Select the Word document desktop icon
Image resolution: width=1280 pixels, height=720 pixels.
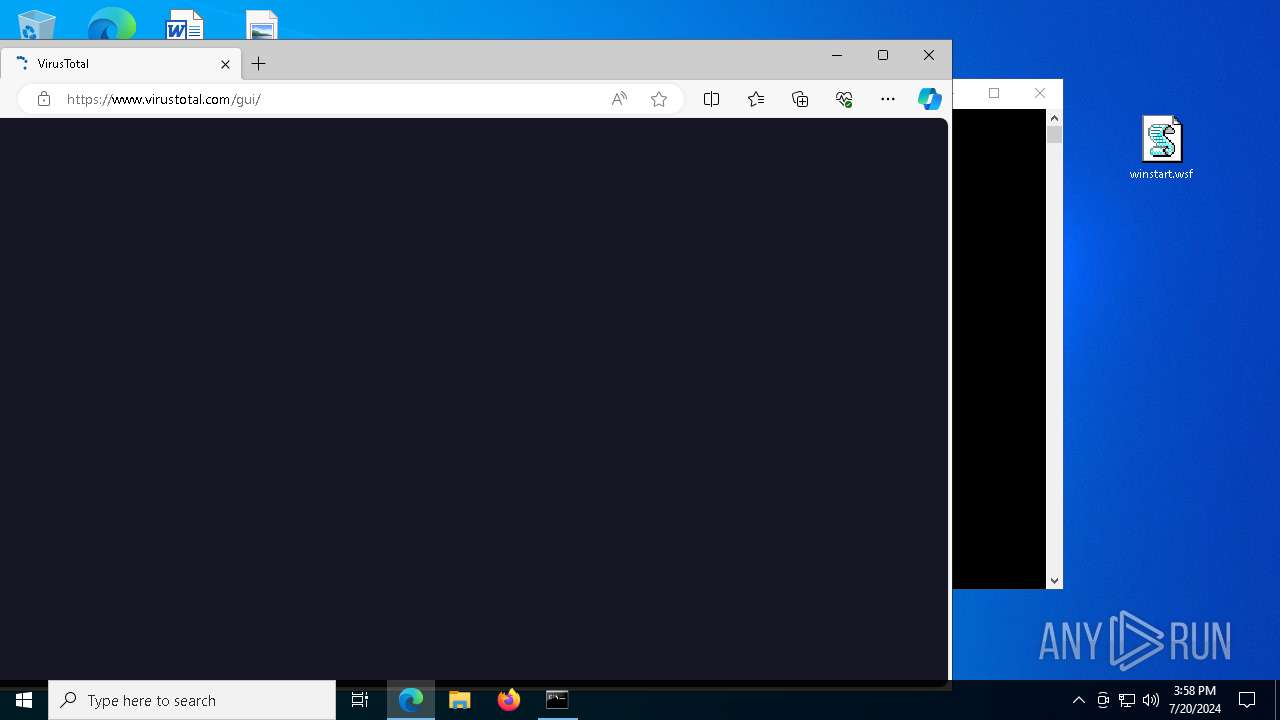click(x=185, y=25)
